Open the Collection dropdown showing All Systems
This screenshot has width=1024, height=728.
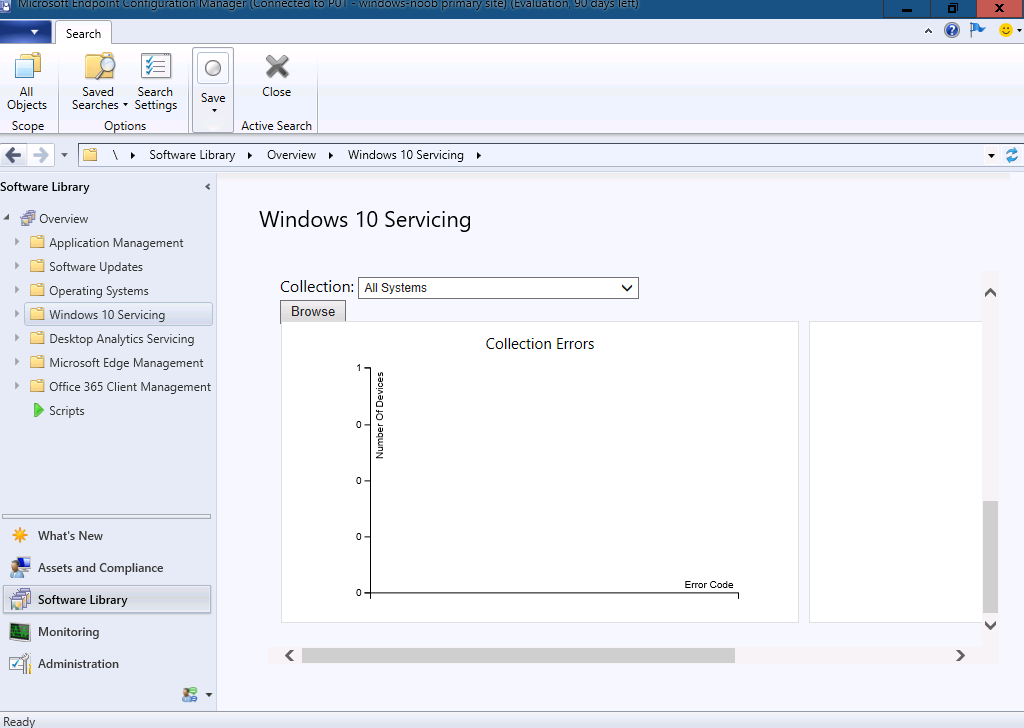coord(498,288)
